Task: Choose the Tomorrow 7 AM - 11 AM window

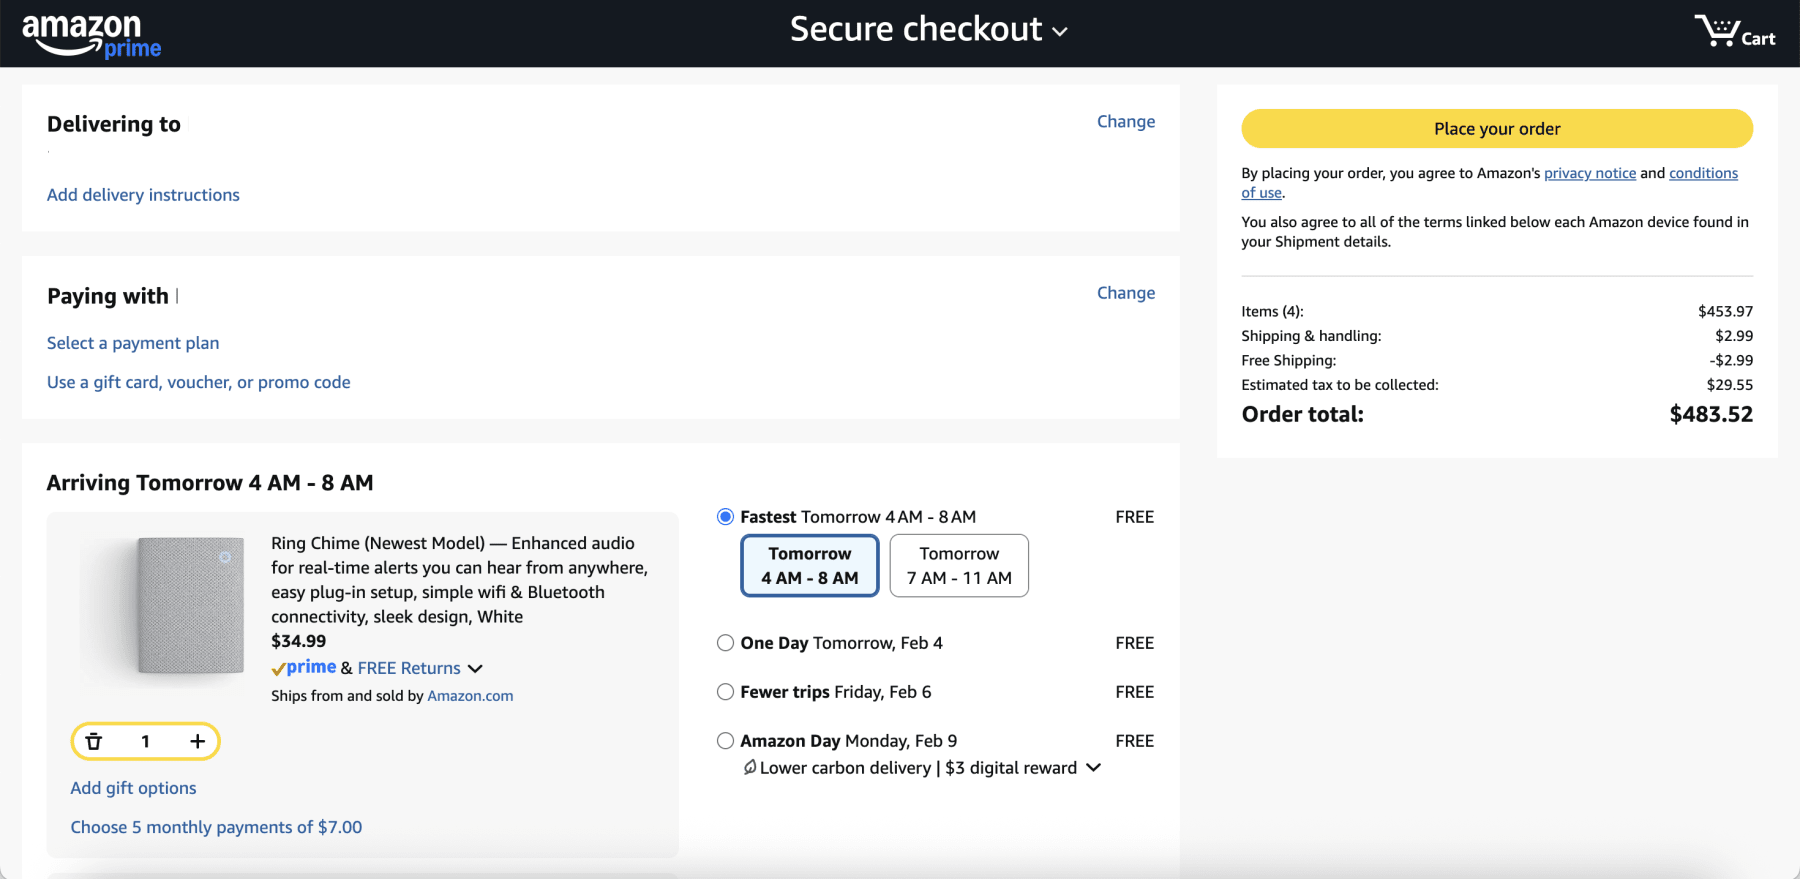Action: 959,566
